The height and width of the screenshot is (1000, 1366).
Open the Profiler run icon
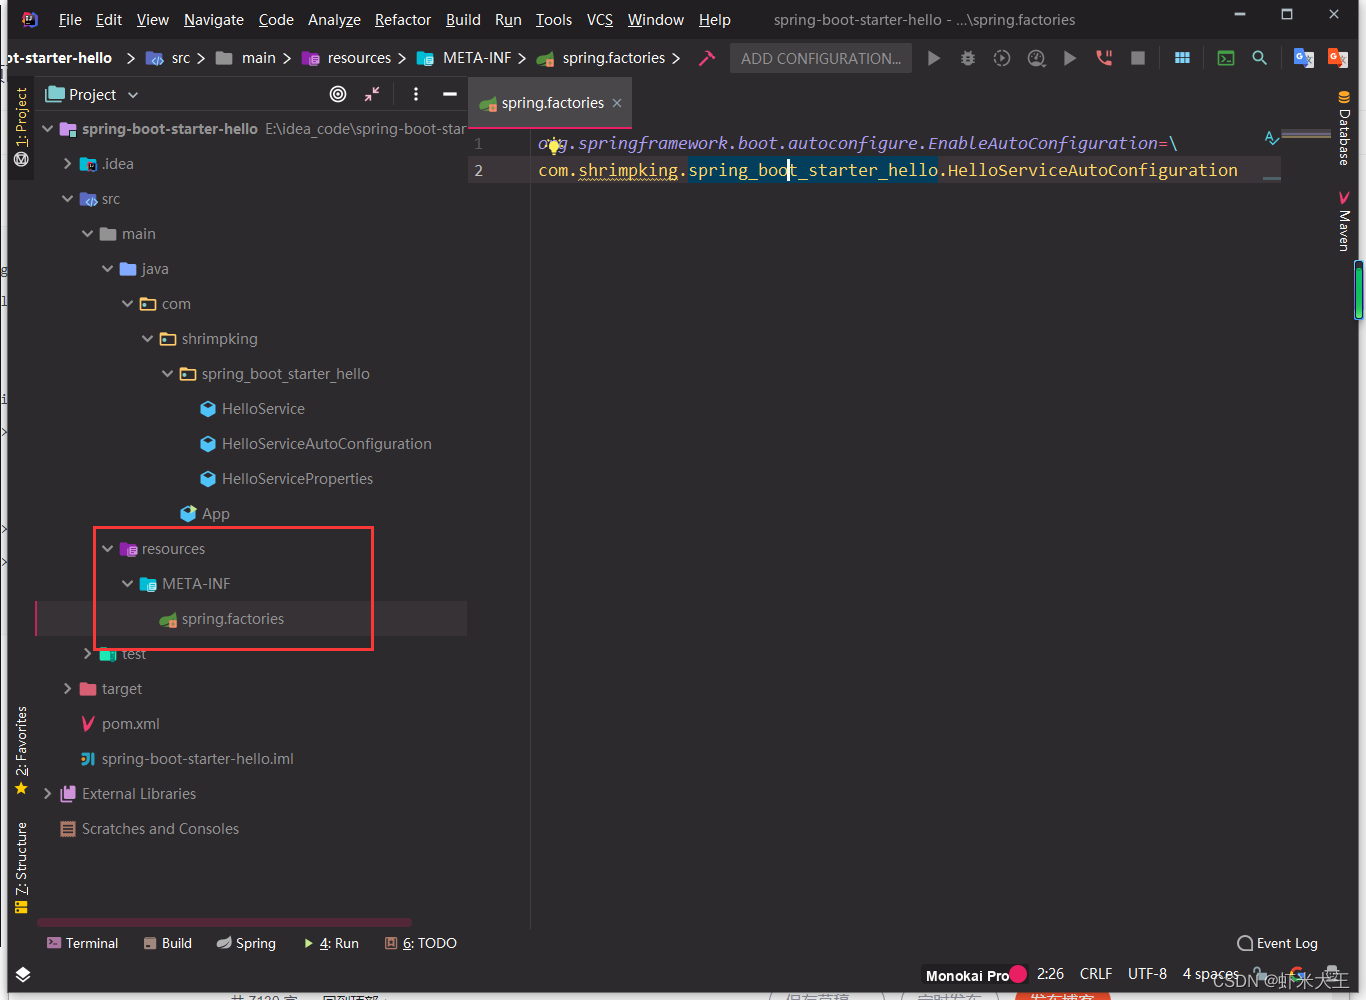(x=1036, y=58)
